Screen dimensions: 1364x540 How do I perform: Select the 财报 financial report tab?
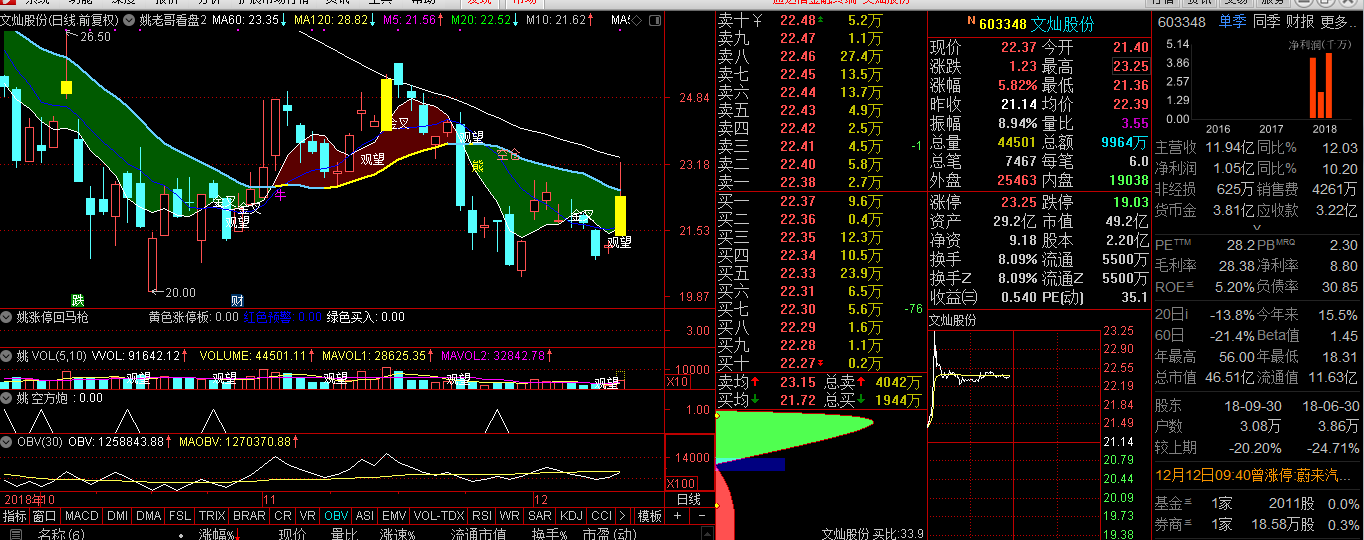[x=1300, y=22]
